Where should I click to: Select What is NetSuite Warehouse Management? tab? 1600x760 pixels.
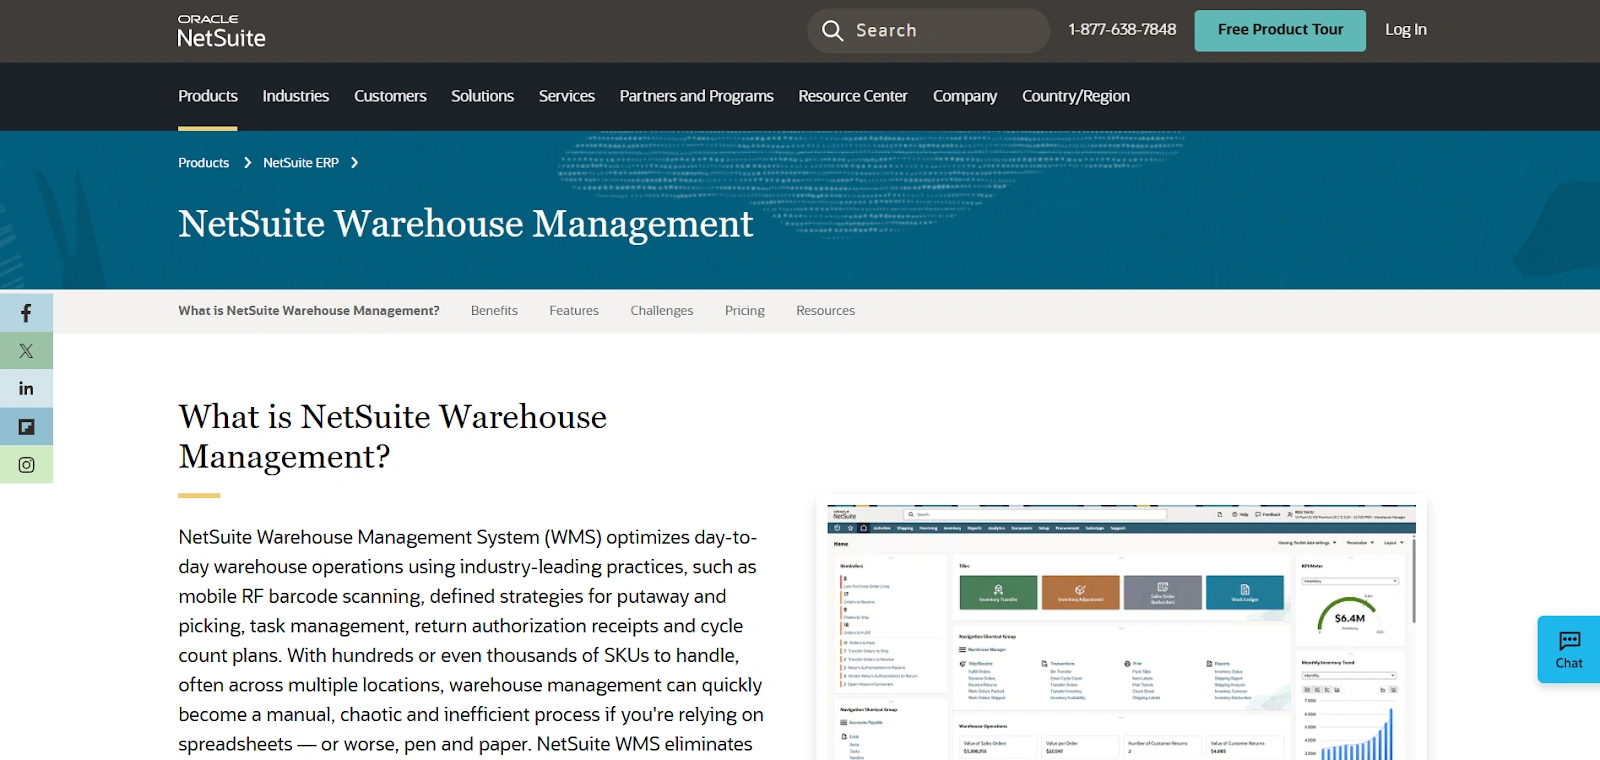pos(309,311)
